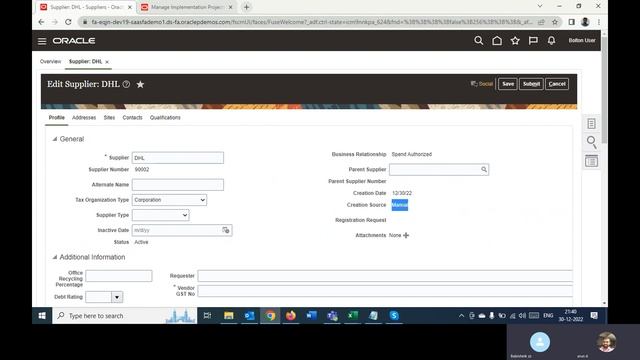
Task: Open Bolton User account menu
Action: point(582,40)
